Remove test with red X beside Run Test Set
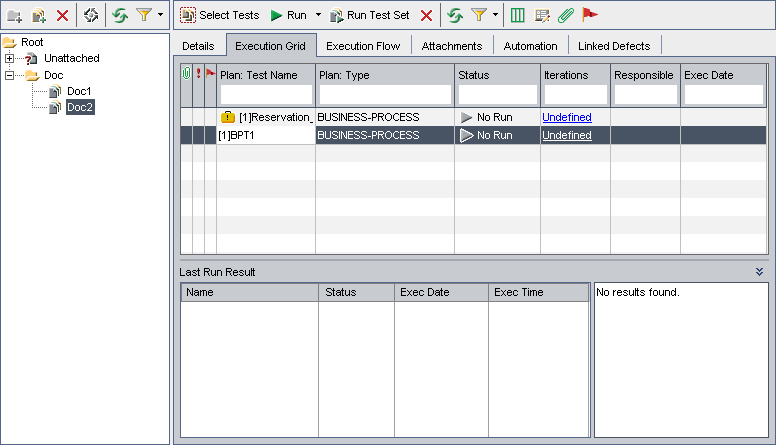776x445 pixels. [x=426, y=15]
